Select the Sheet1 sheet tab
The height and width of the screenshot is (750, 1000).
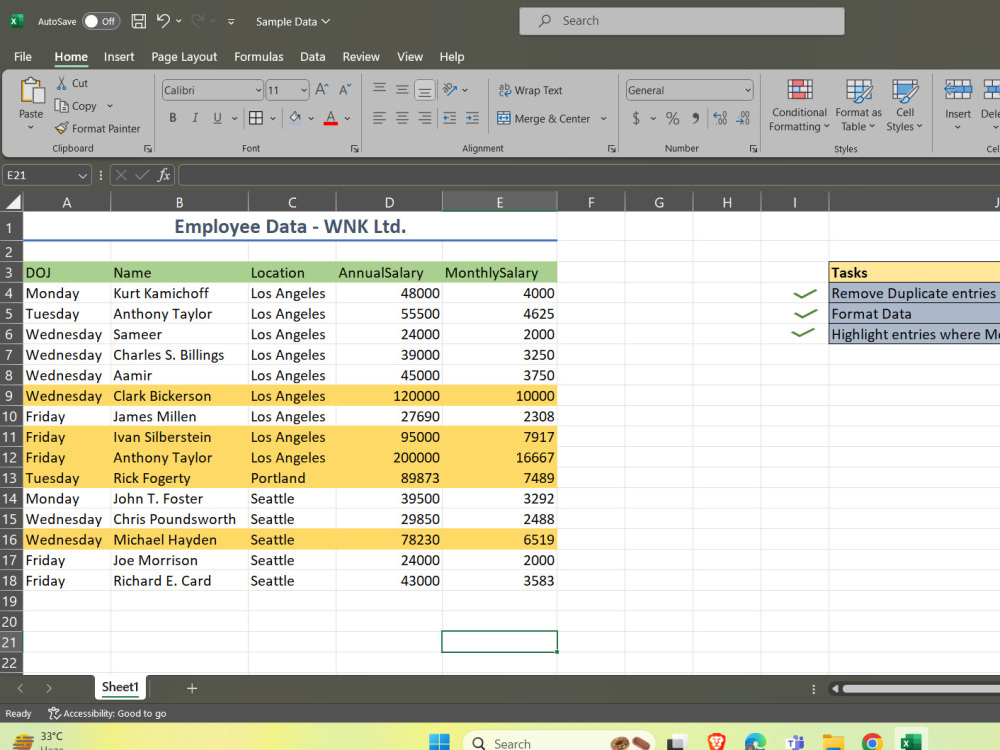120,687
